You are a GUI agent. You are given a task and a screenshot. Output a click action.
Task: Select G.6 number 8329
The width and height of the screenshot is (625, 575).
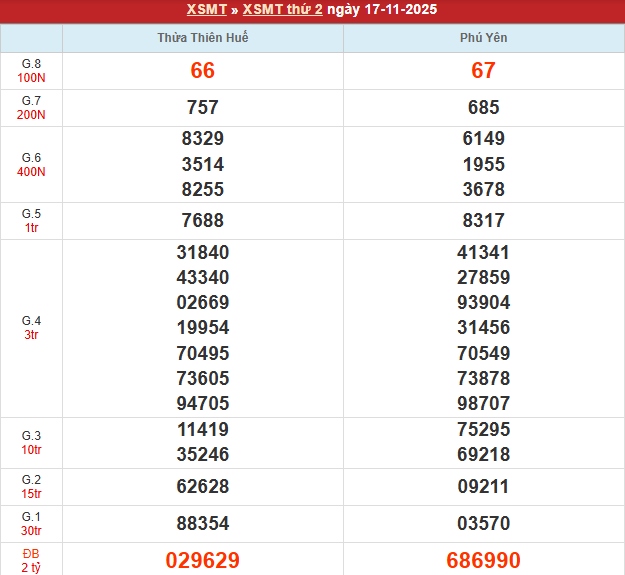coord(202,139)
